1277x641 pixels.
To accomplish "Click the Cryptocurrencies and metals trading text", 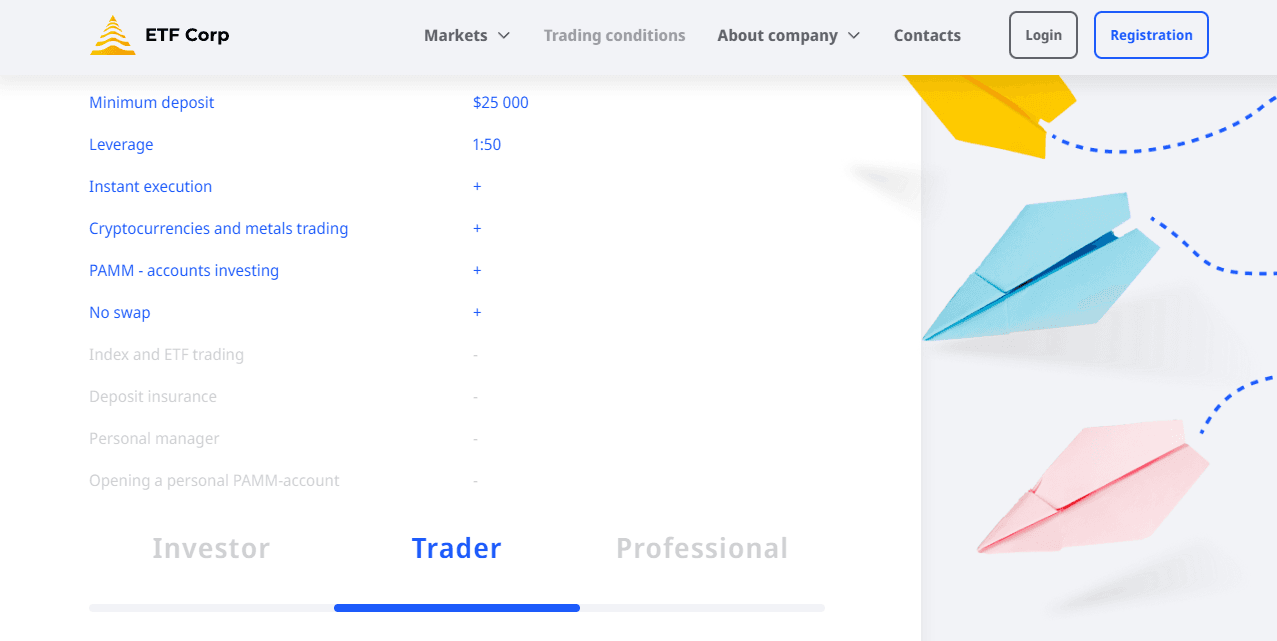I will click(218, 229).
